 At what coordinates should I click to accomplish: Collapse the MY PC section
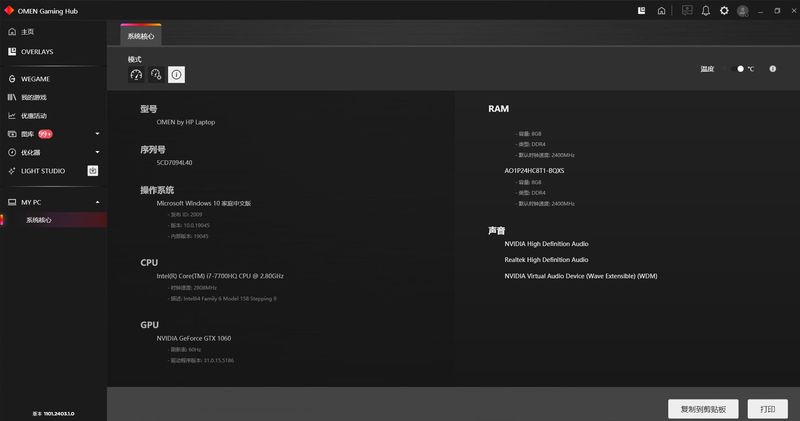(x=97, y=202)
